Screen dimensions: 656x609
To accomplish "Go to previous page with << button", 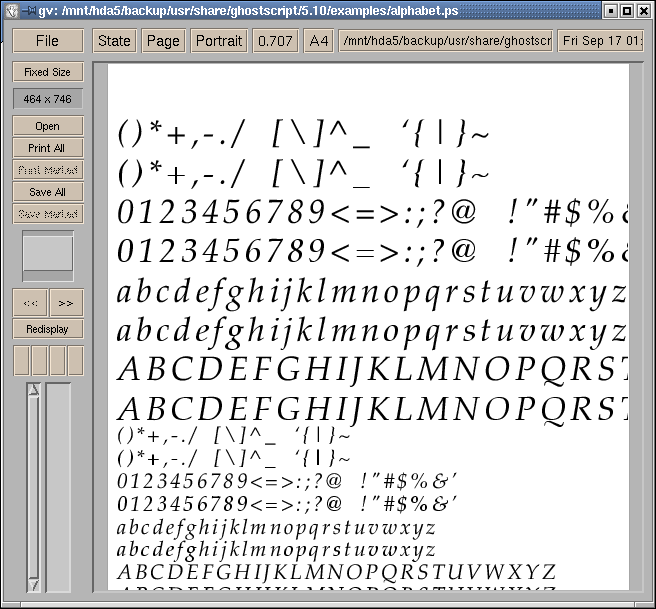I will [30, 302].
